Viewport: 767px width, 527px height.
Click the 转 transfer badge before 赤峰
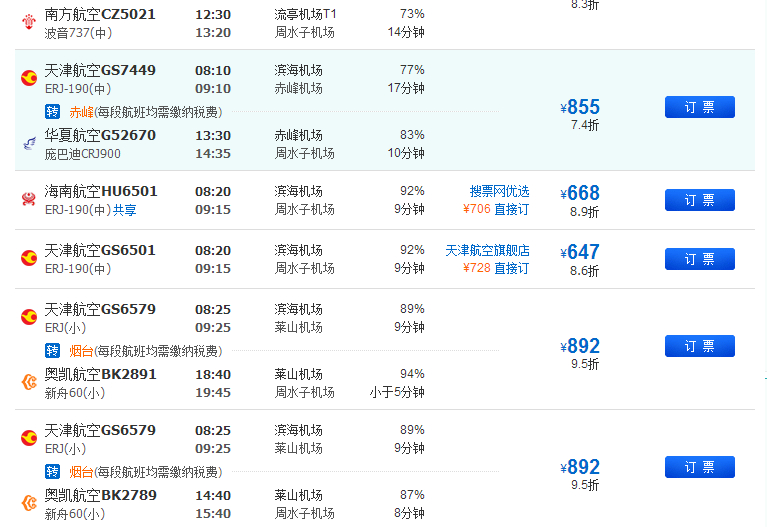(52, 112)
